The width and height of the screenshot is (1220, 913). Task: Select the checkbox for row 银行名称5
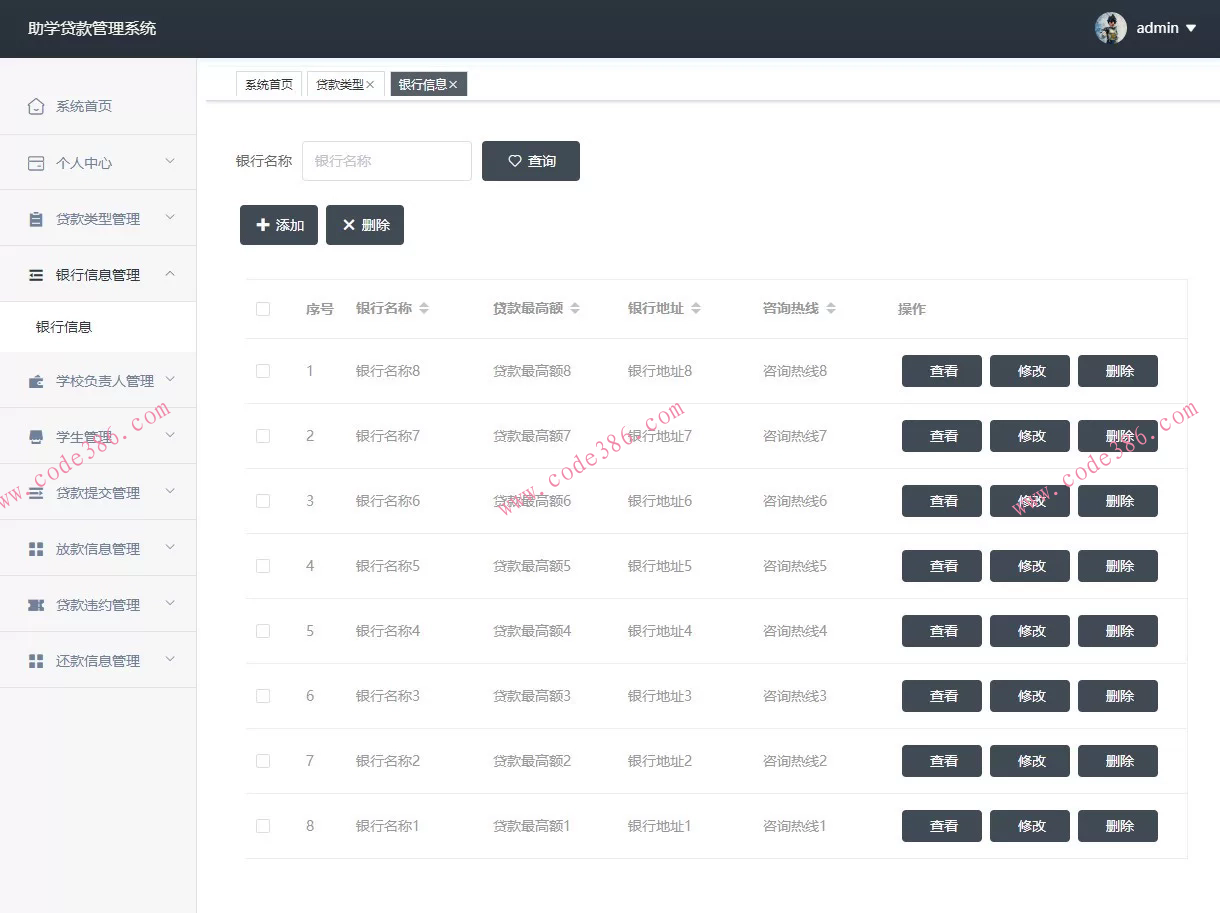(x=263, y=566)
